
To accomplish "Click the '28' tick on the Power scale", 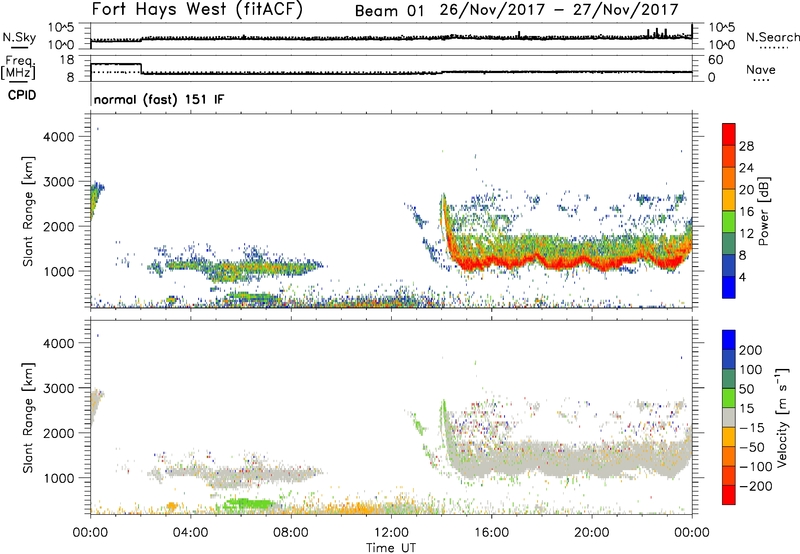I will pyautogui.click(x=746, y=146).
